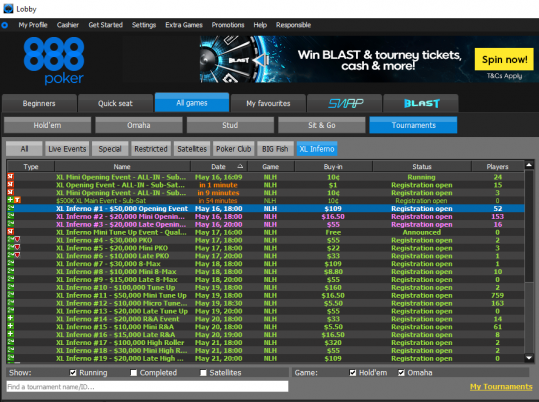Enable the Satellites show checkbox
The height and width of the screenshot is (402, 539).
[x=204, y=373]
